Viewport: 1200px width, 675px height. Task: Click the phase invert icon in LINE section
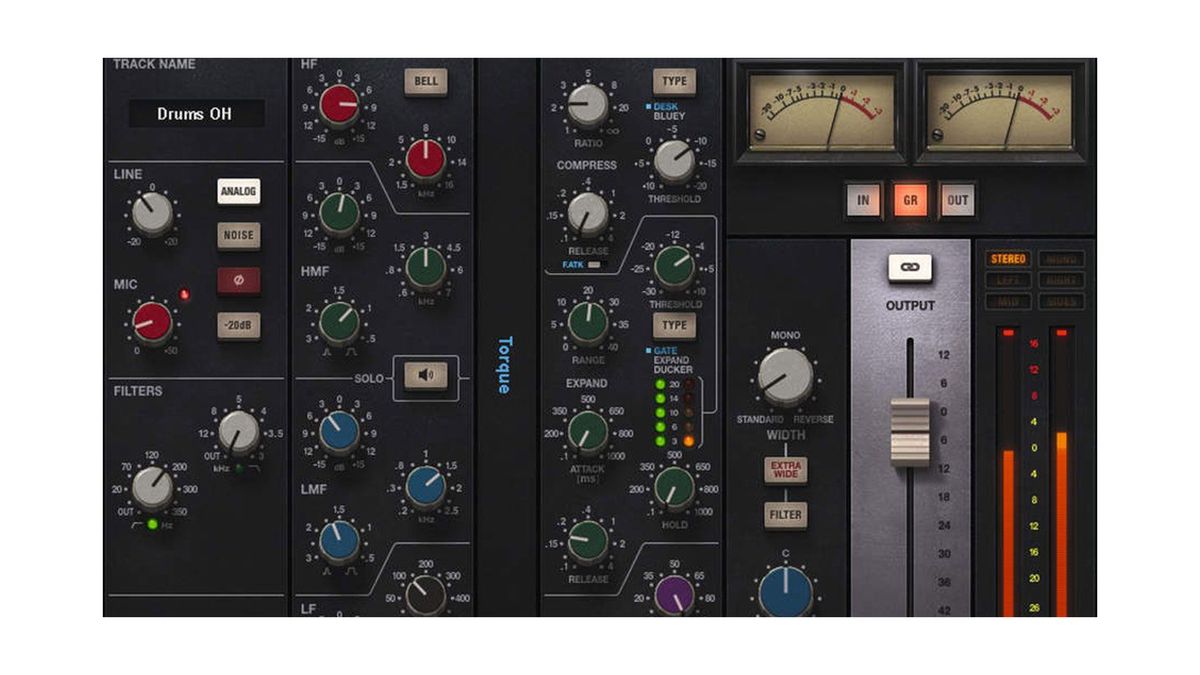237,282
